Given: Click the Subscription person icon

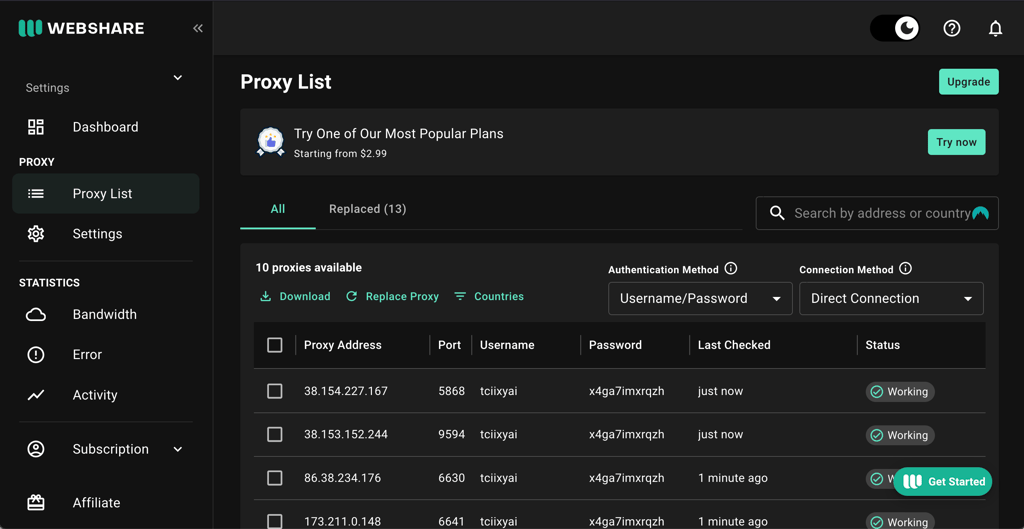Looking at the screenshot, I should coord(36,449).
